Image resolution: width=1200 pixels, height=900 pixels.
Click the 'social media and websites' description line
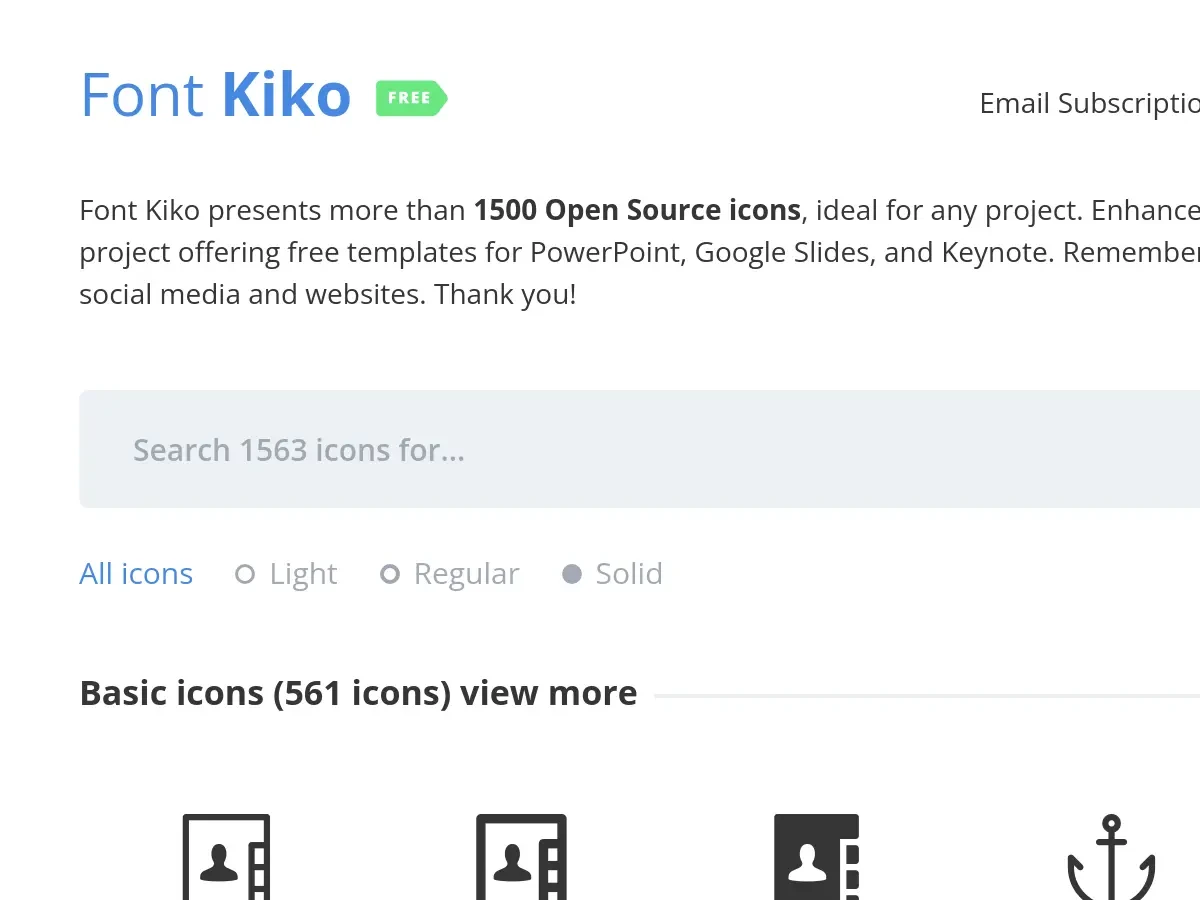[328, 295]
